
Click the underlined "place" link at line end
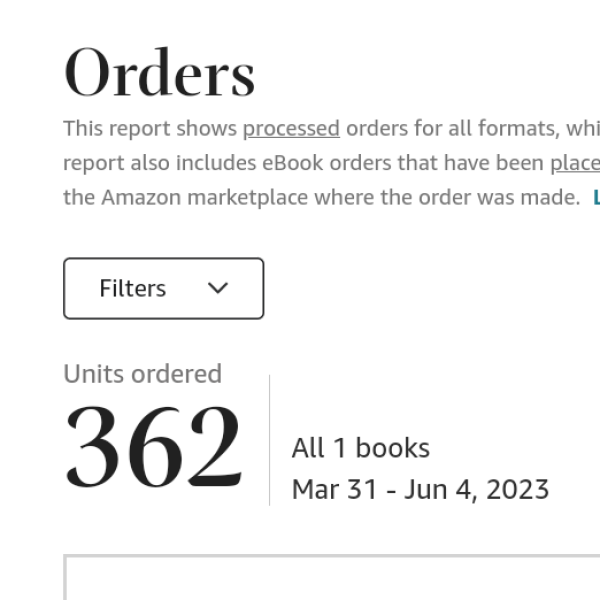[575, 163]
